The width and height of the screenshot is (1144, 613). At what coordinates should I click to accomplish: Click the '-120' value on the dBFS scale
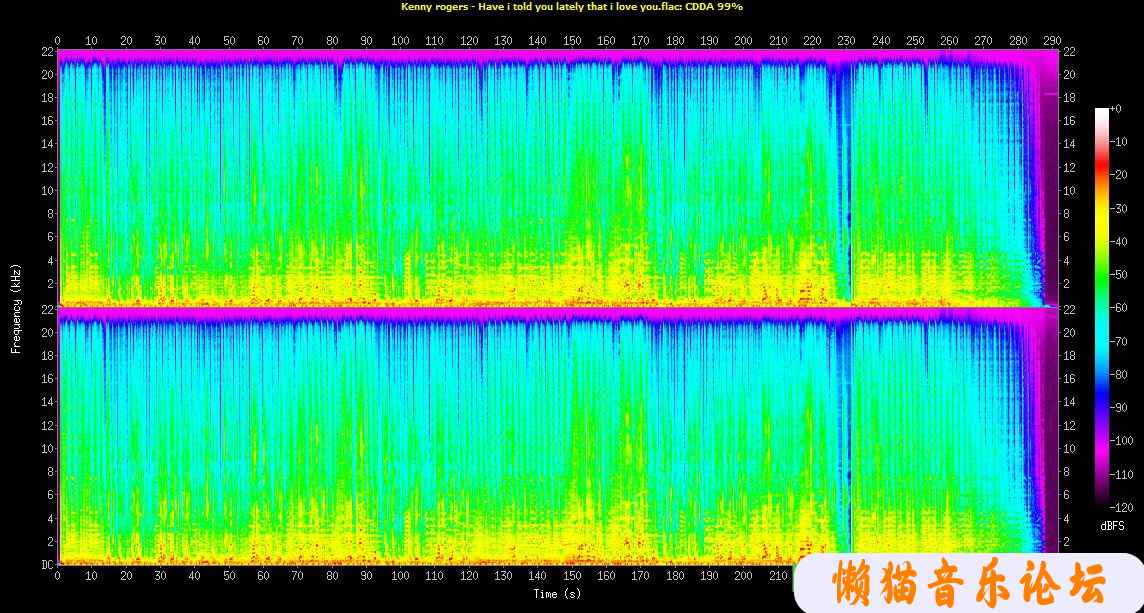coord(1122,506)
